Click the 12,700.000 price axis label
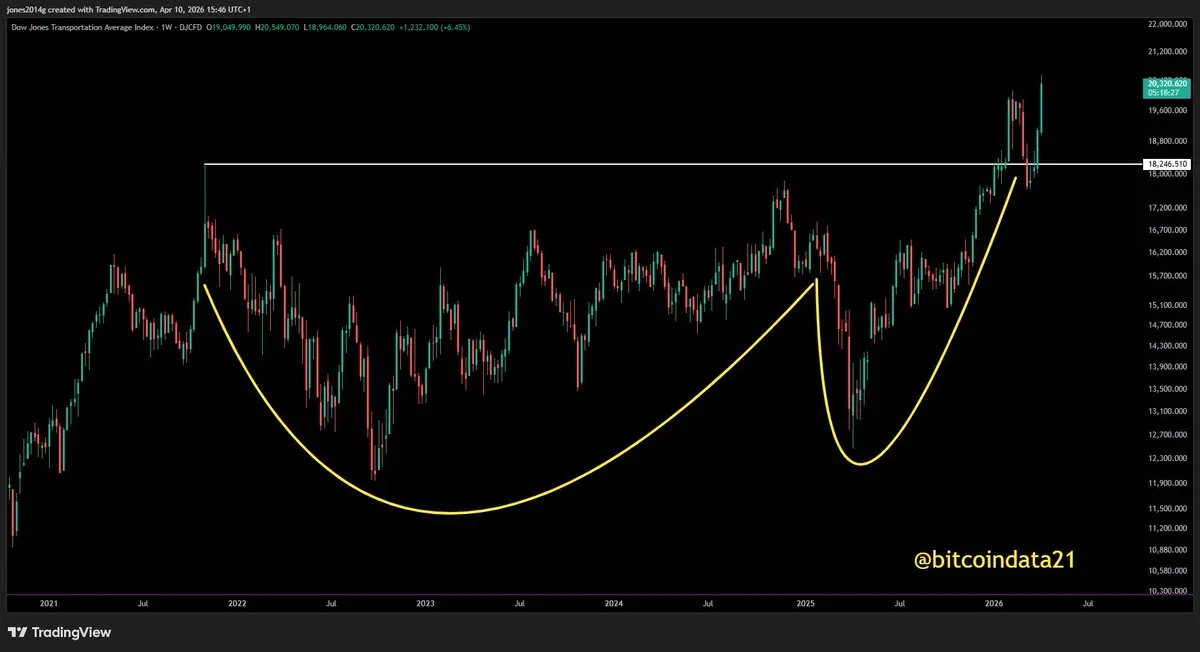1200x652 pixels. [1167, 435]
